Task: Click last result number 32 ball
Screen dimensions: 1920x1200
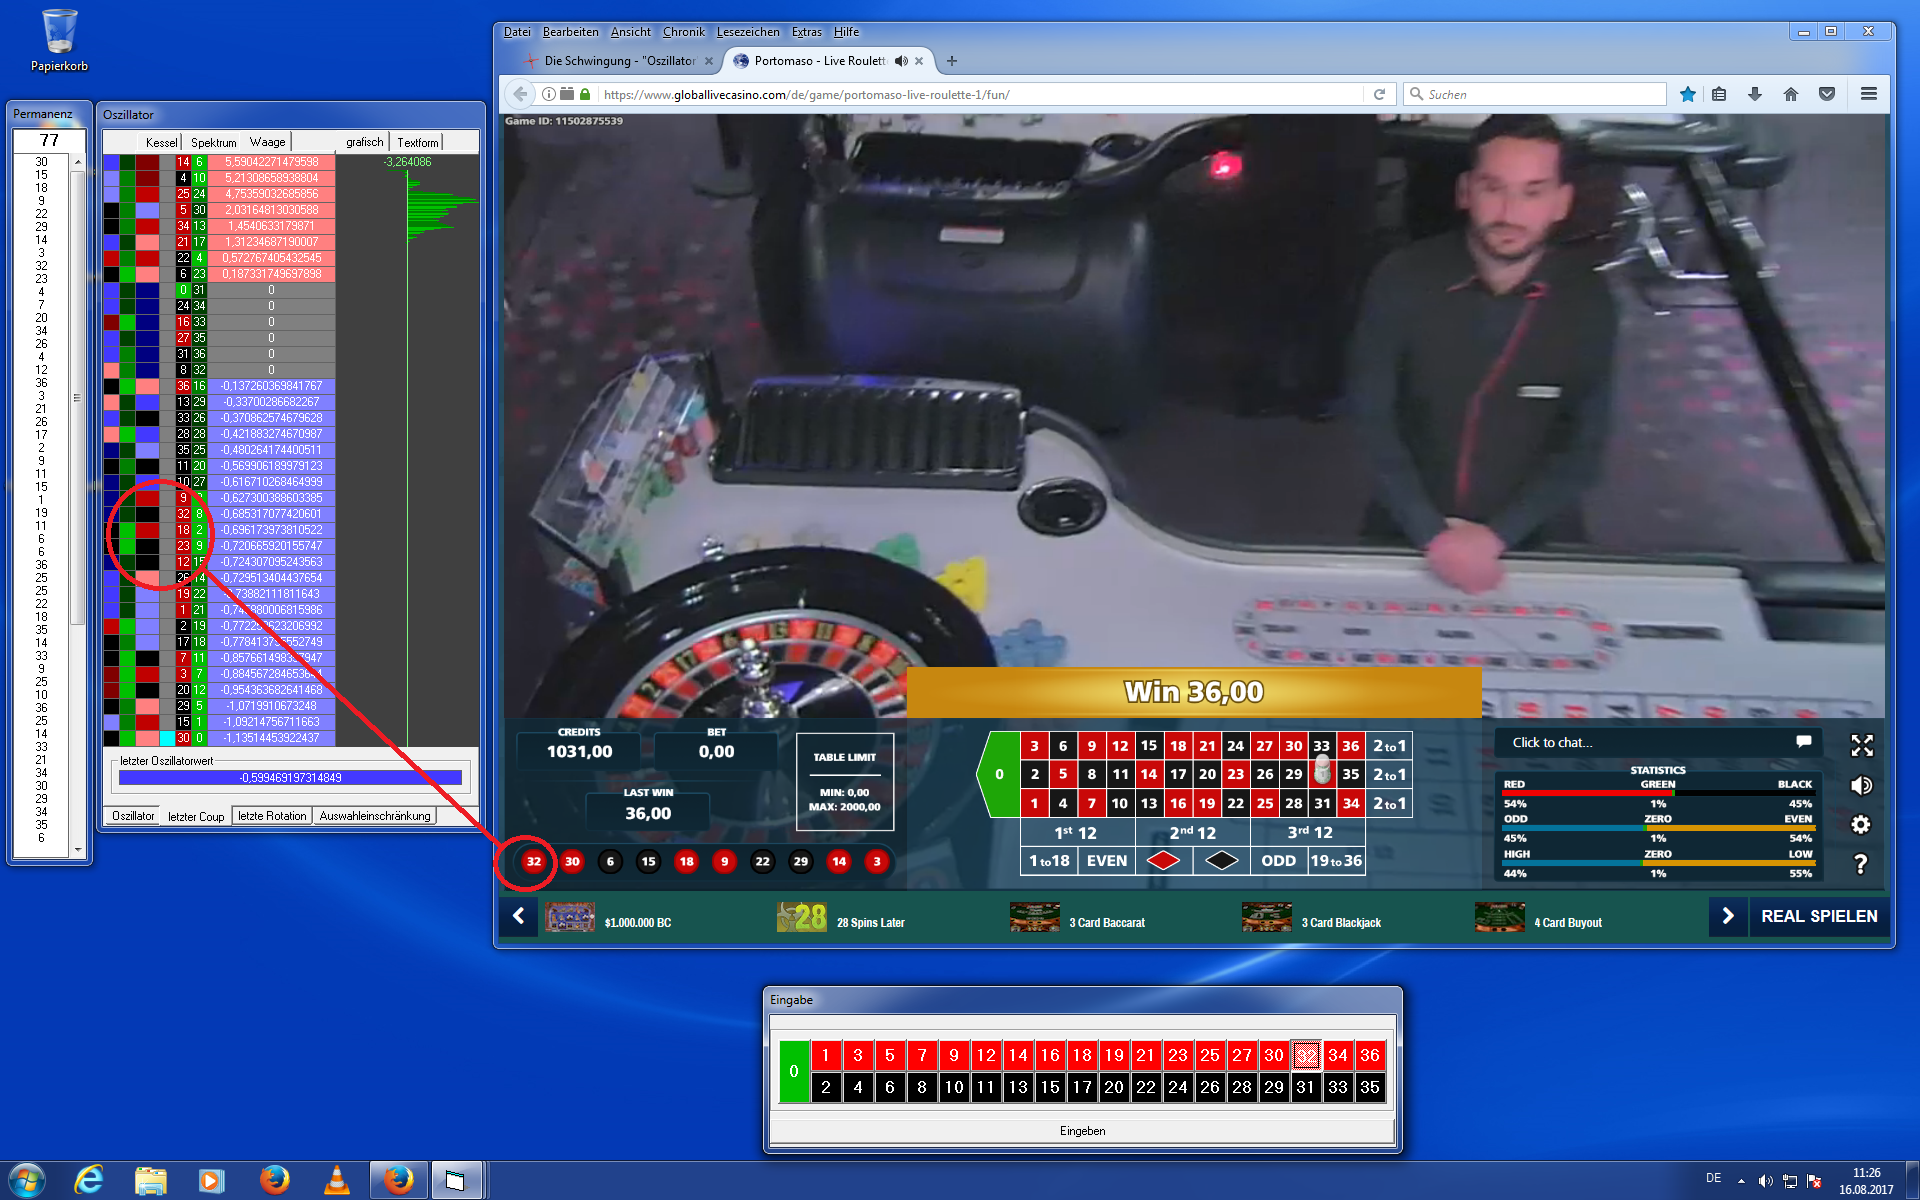Action: coord(534,861)
